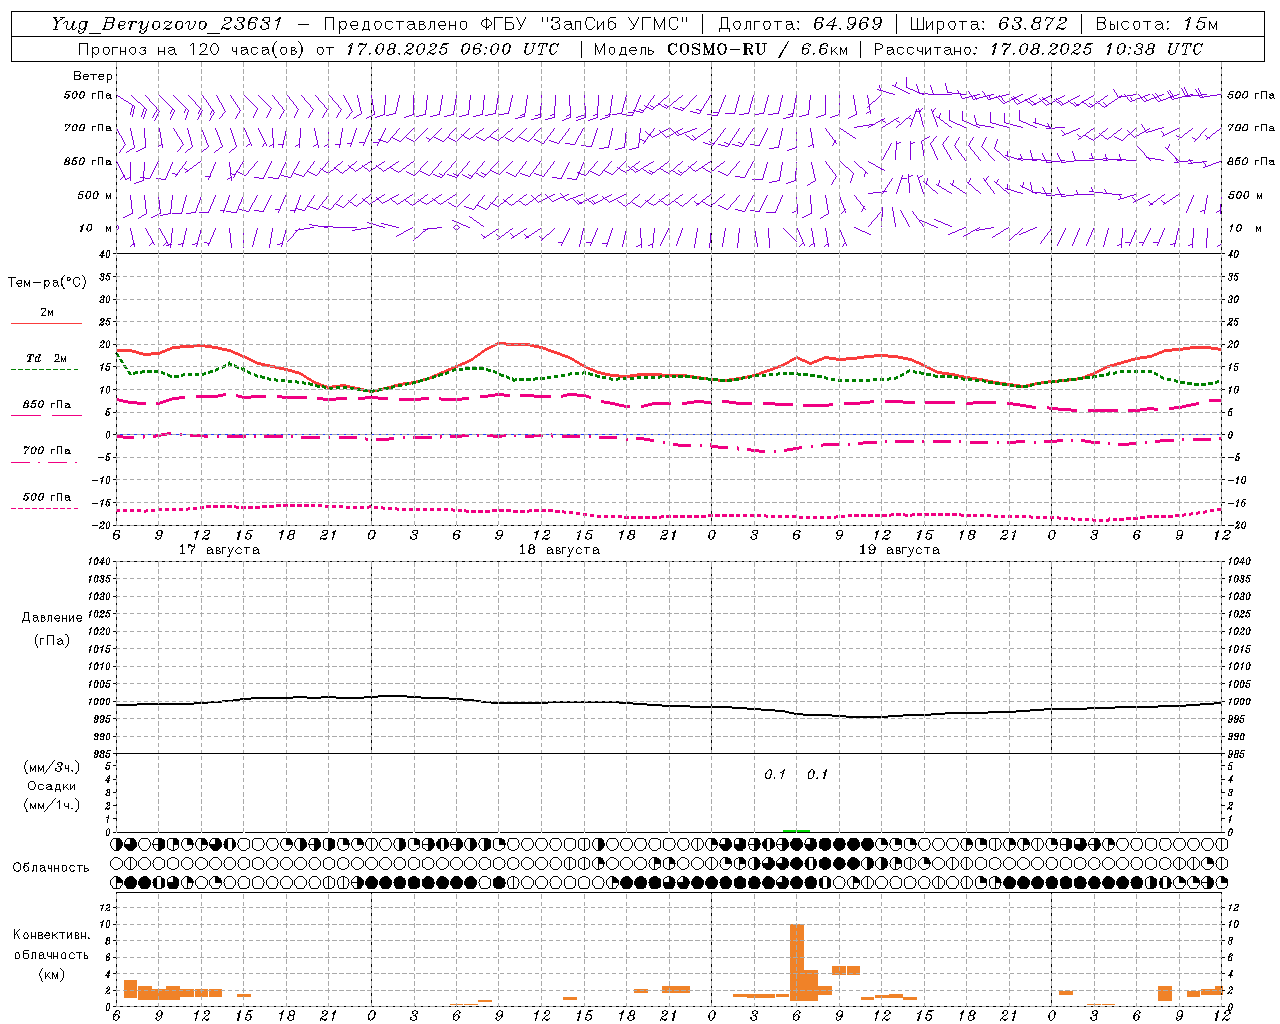Screen dimensions: 1280x1024
Task: Click the tallest orange convective cloud bar
Action: point(797,962)
